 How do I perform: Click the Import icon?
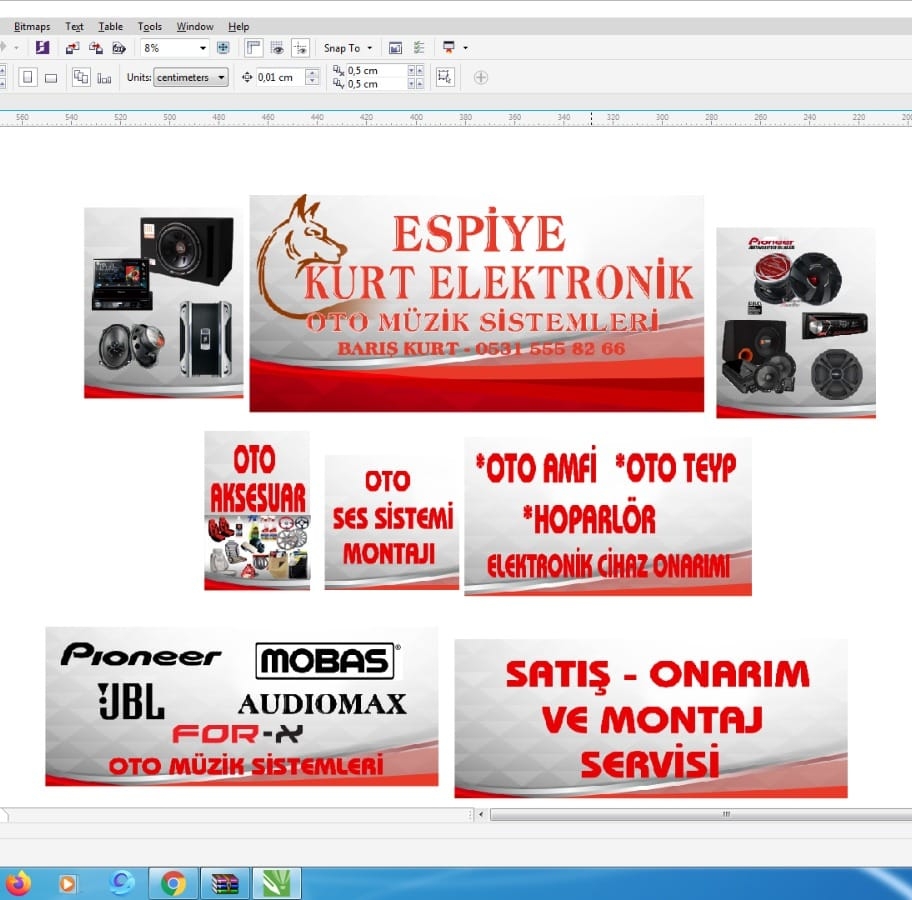point(73,48)
